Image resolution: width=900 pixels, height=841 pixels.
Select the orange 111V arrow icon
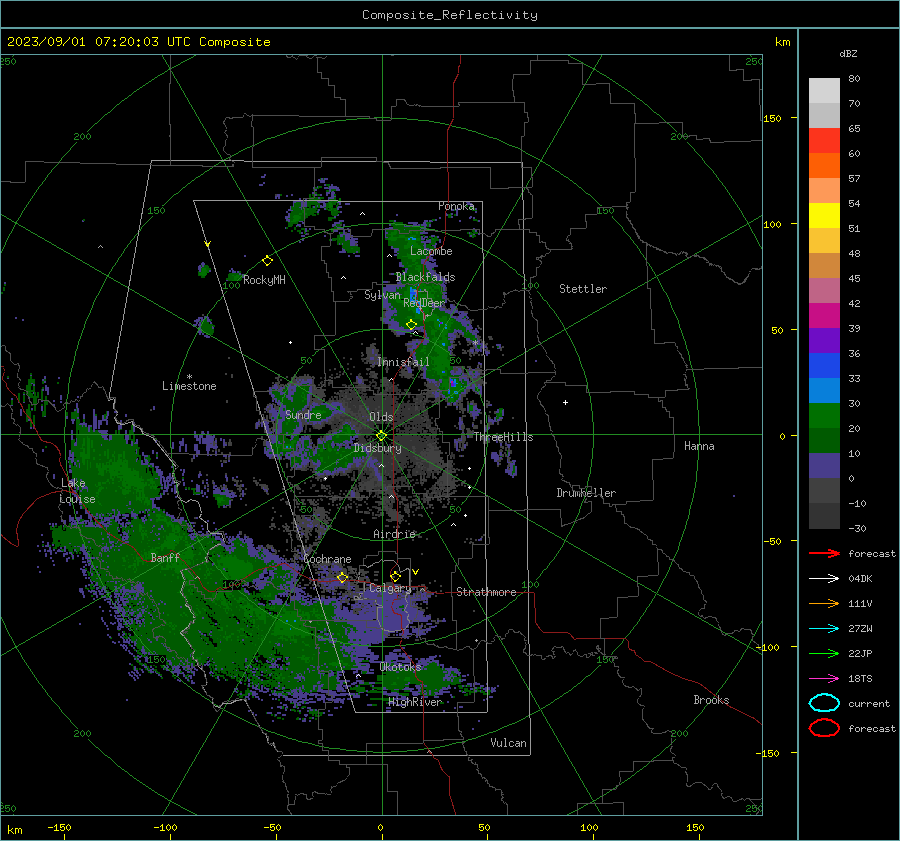point(824,603)
